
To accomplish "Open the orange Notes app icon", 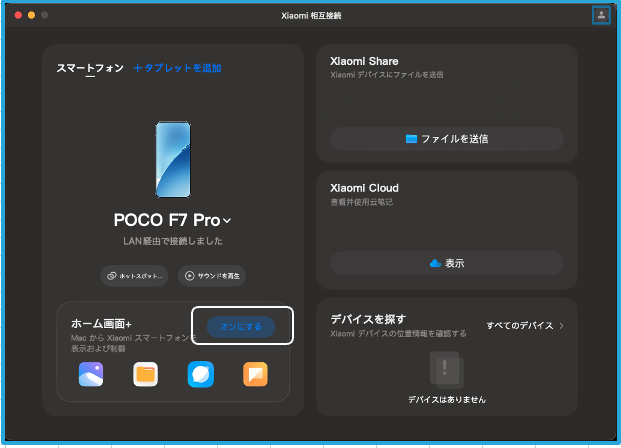I will click(255, 374).
